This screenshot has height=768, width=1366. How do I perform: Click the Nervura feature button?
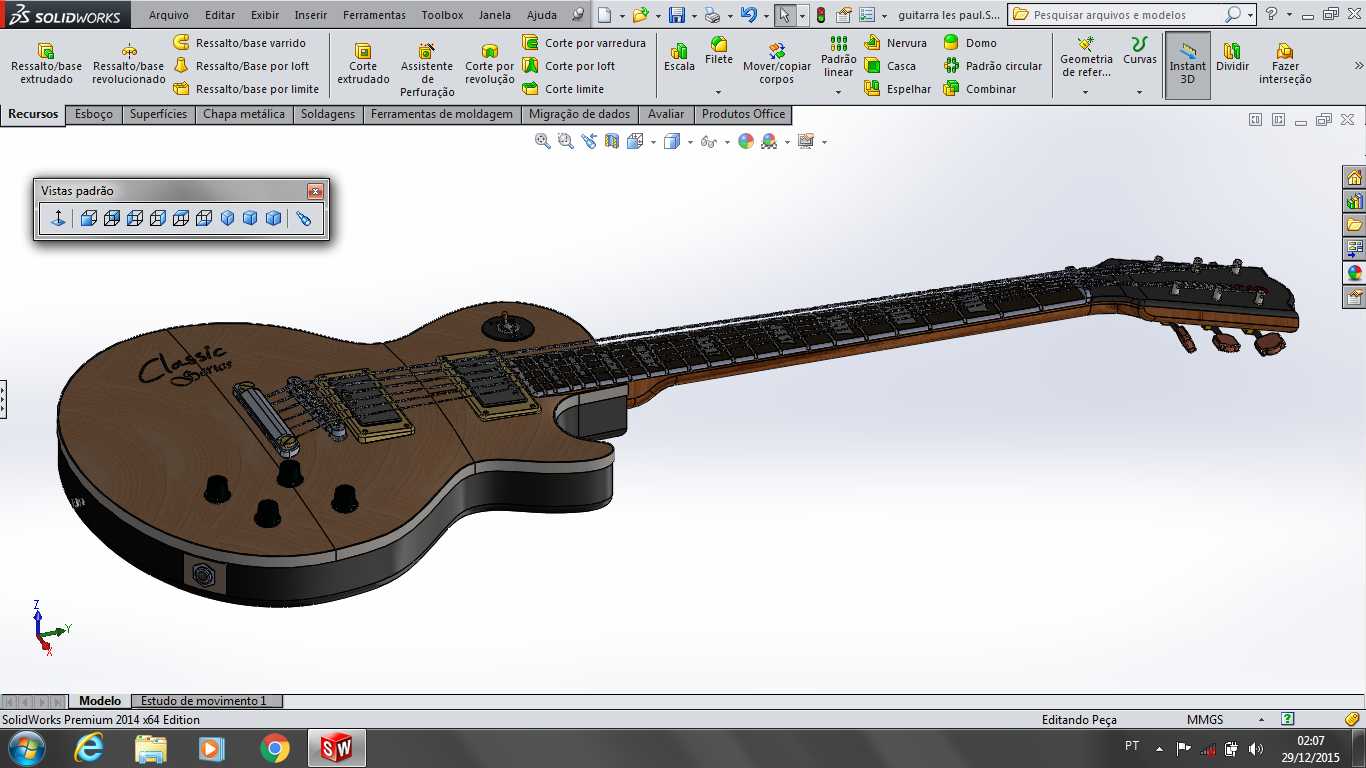[896, 43]
